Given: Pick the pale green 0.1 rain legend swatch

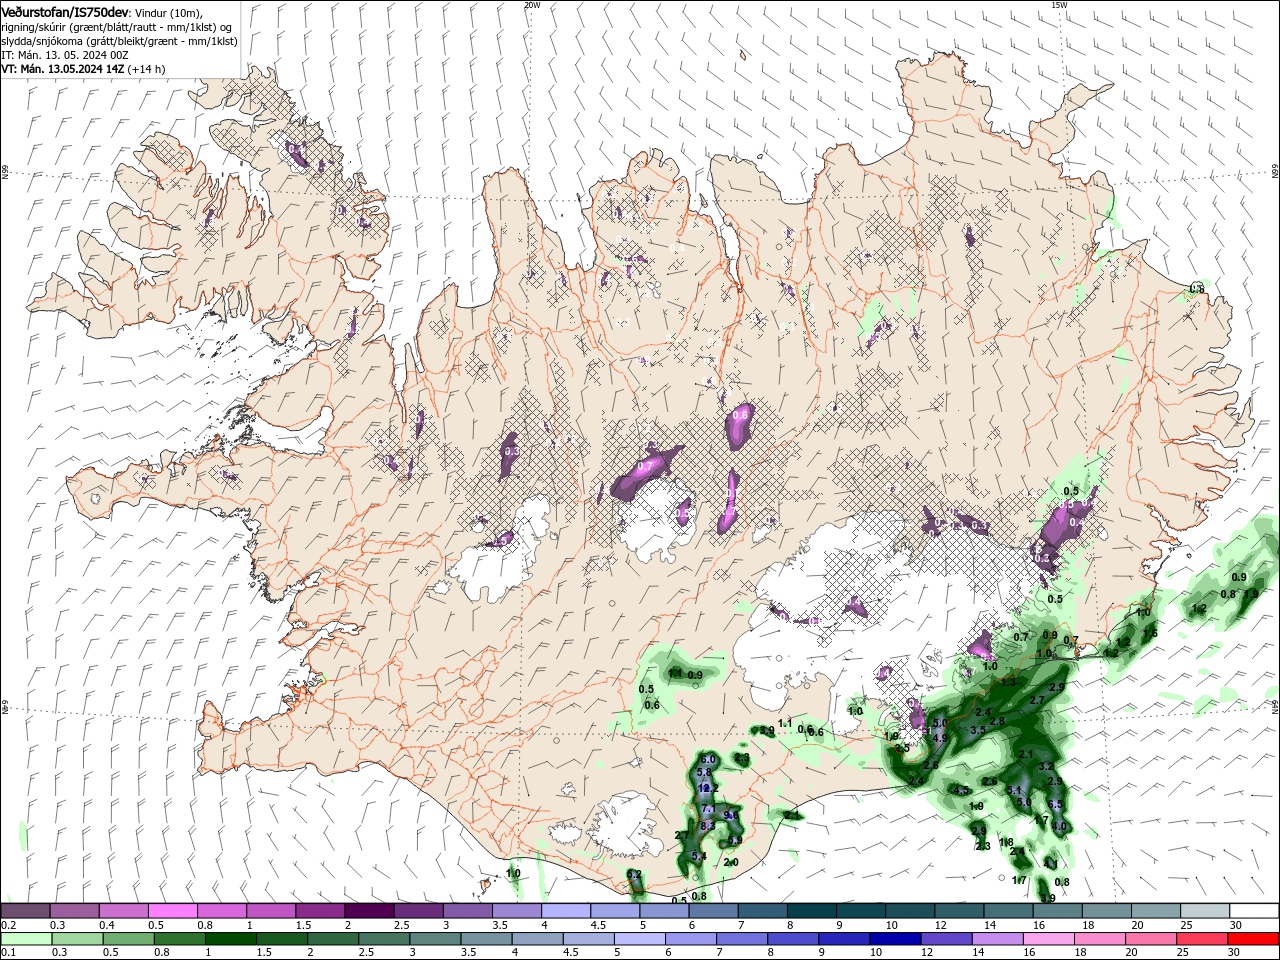Looking at the screenshot, I should (x=25, y=939).
